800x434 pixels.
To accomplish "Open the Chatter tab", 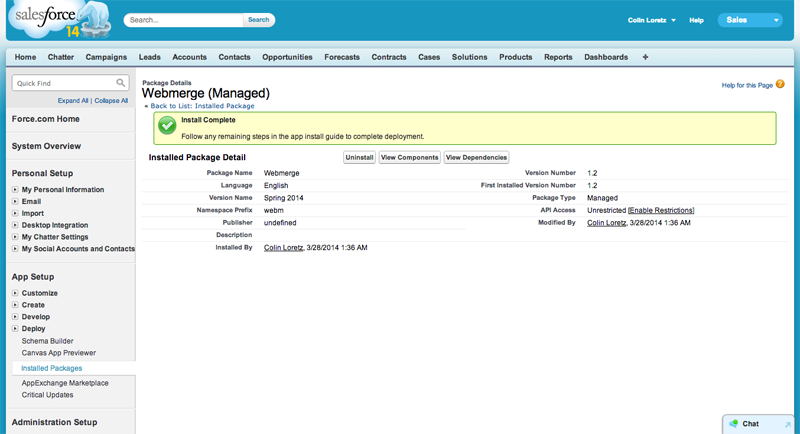I will pyautogui.click(x=61, y=57).
